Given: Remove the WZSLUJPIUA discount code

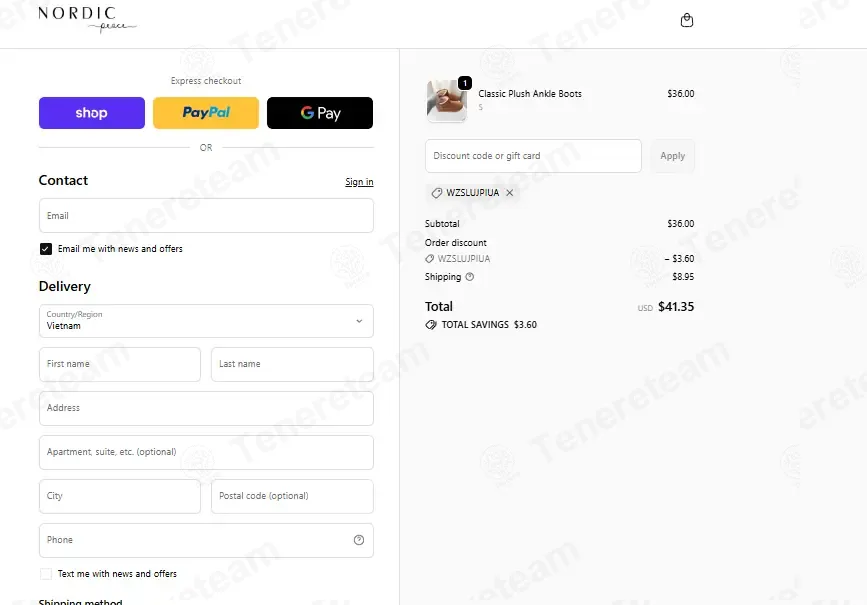Looking at the screenshot, I should 510,192.
